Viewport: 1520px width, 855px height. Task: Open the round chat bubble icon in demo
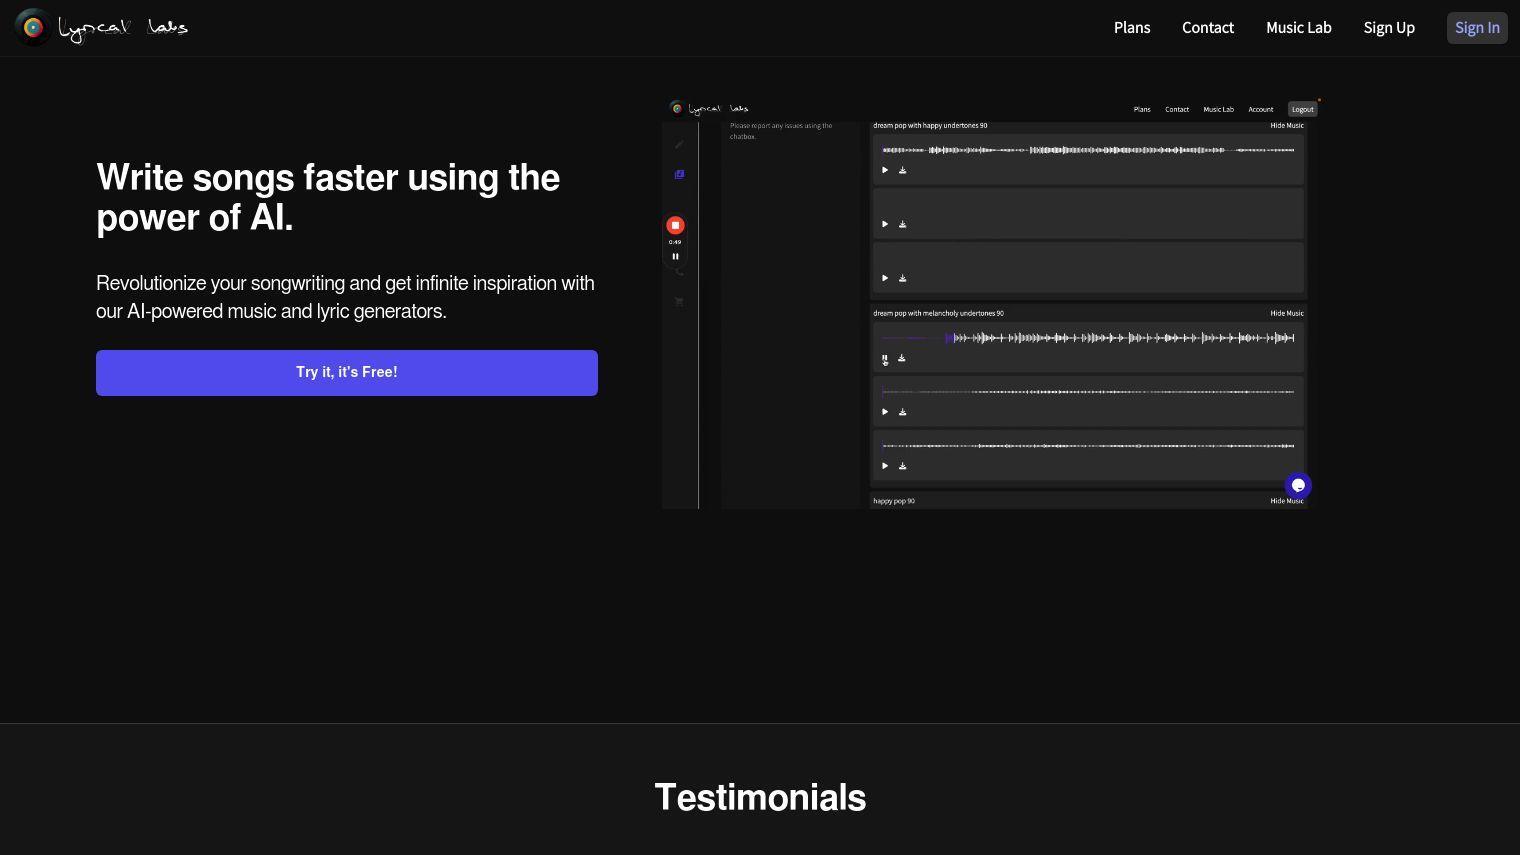coord(1298,486)
